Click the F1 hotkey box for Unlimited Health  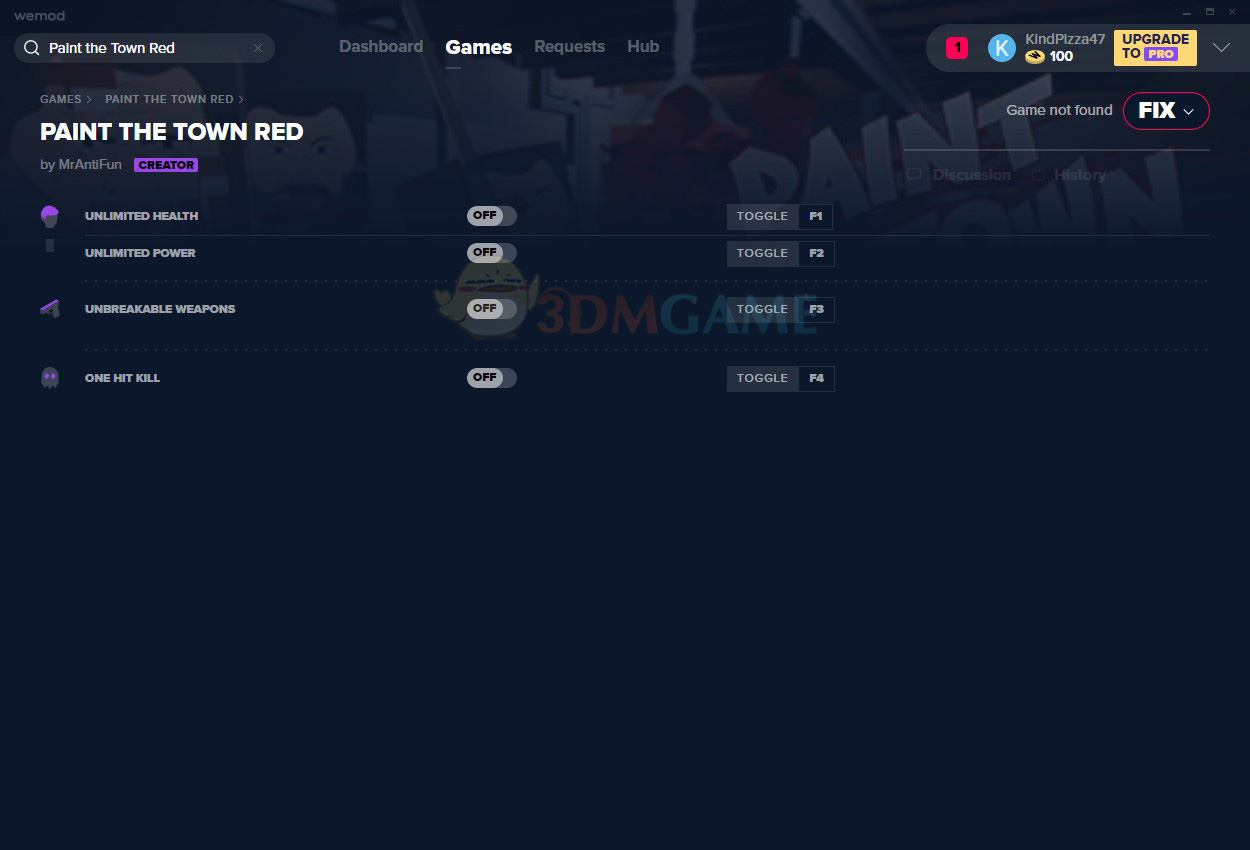(816, 216)
